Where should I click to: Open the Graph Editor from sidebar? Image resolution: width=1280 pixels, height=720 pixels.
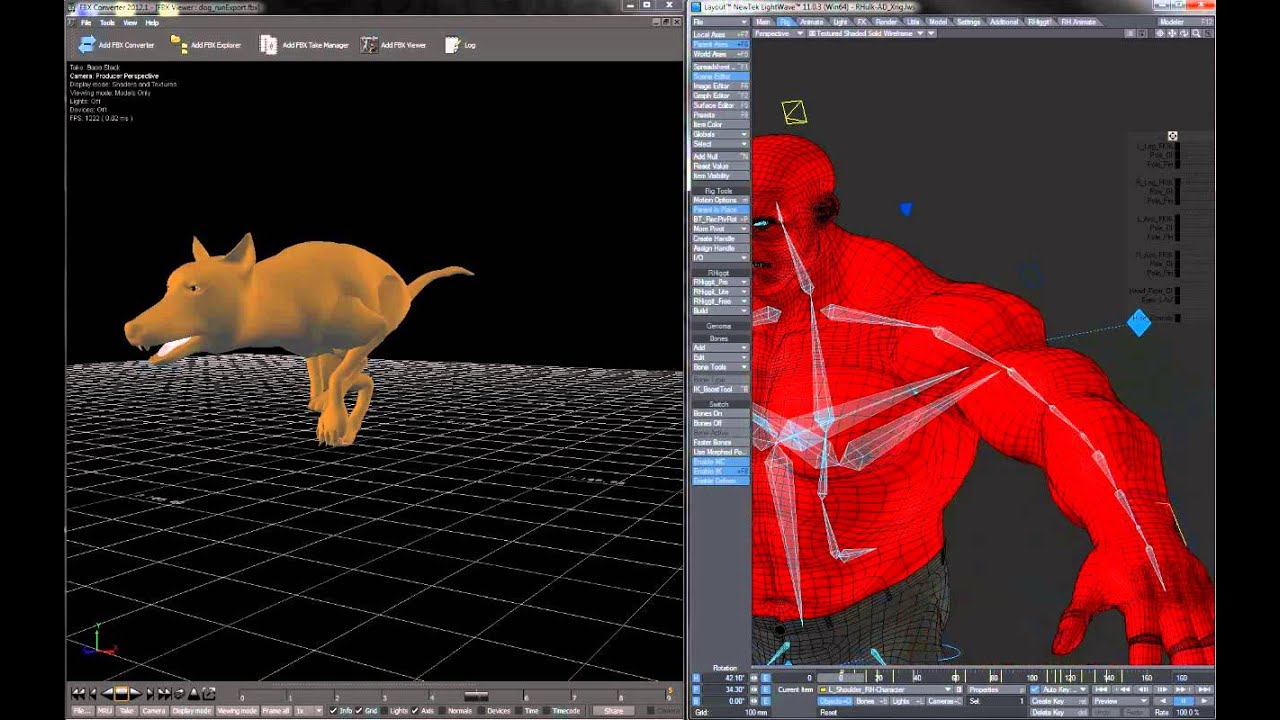[720, 96]
